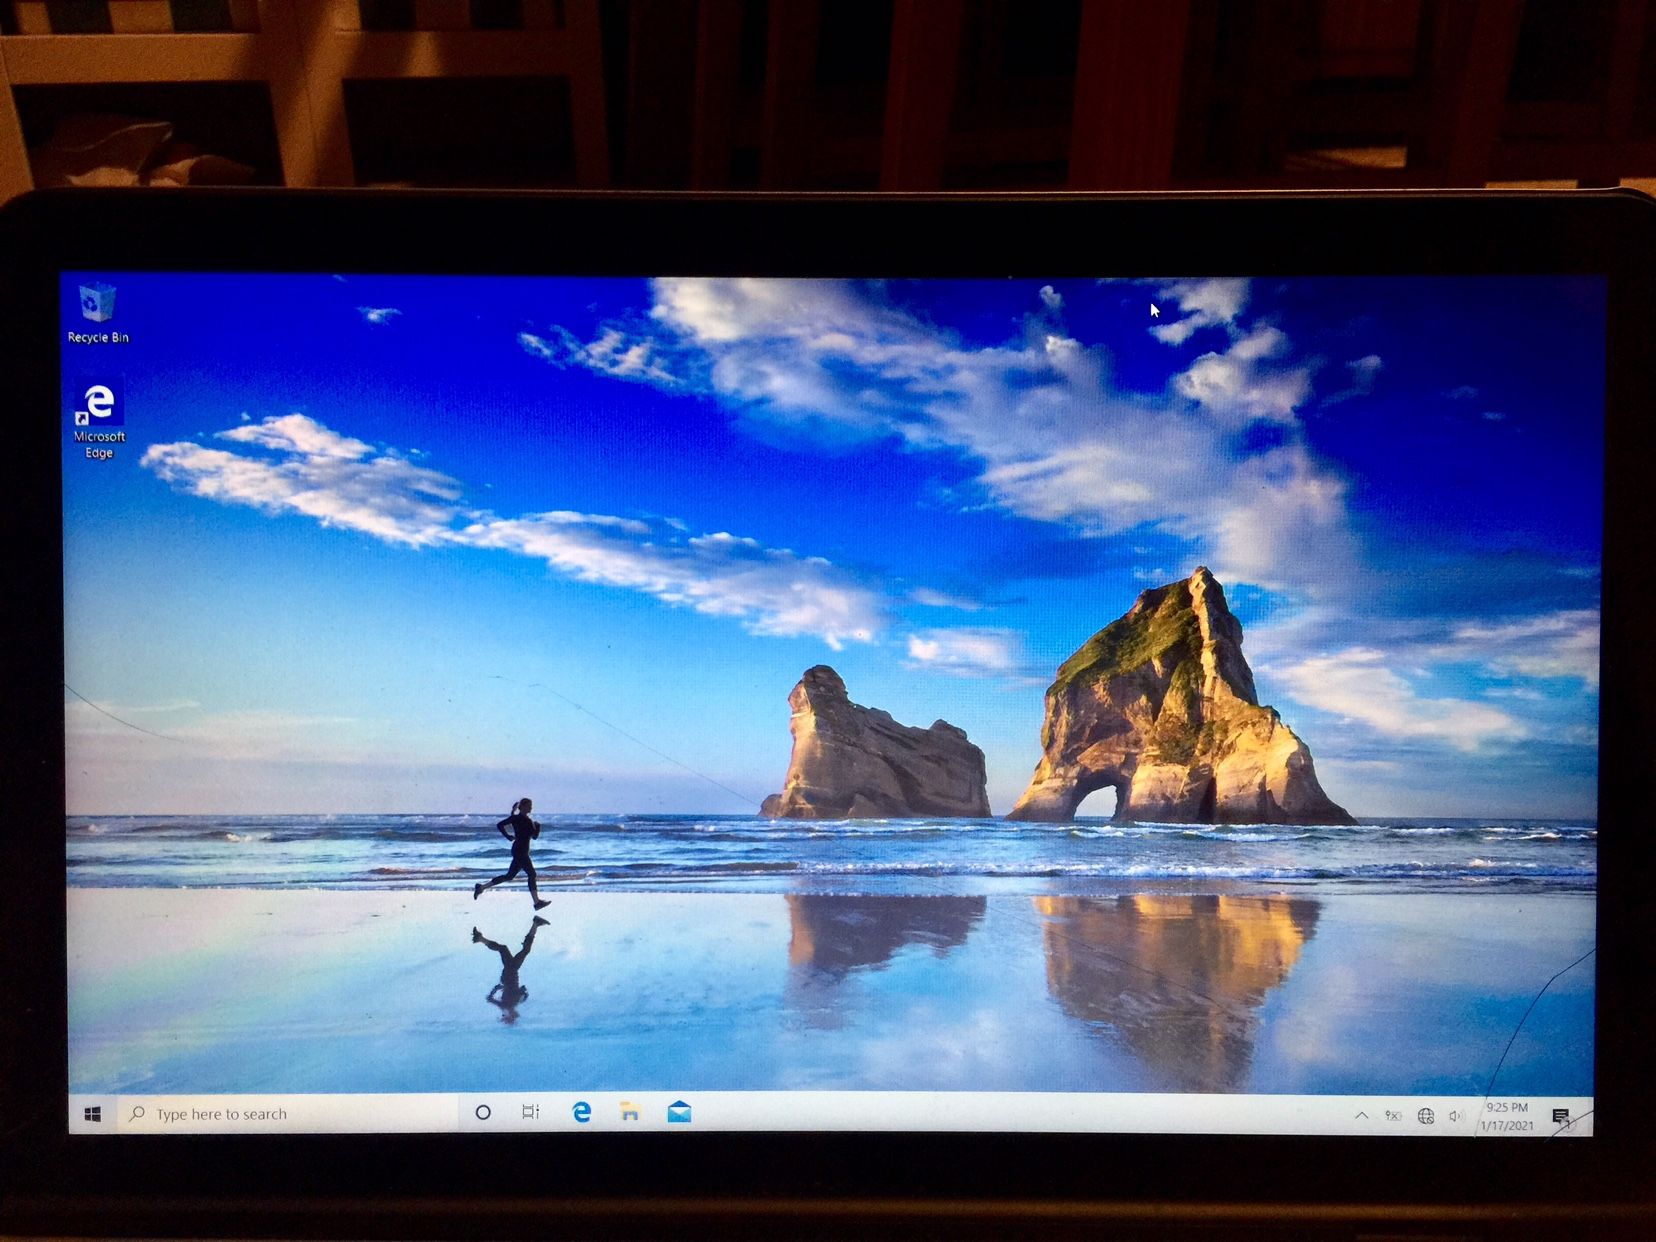Show hidden system tray icons

point(1361,1115)
